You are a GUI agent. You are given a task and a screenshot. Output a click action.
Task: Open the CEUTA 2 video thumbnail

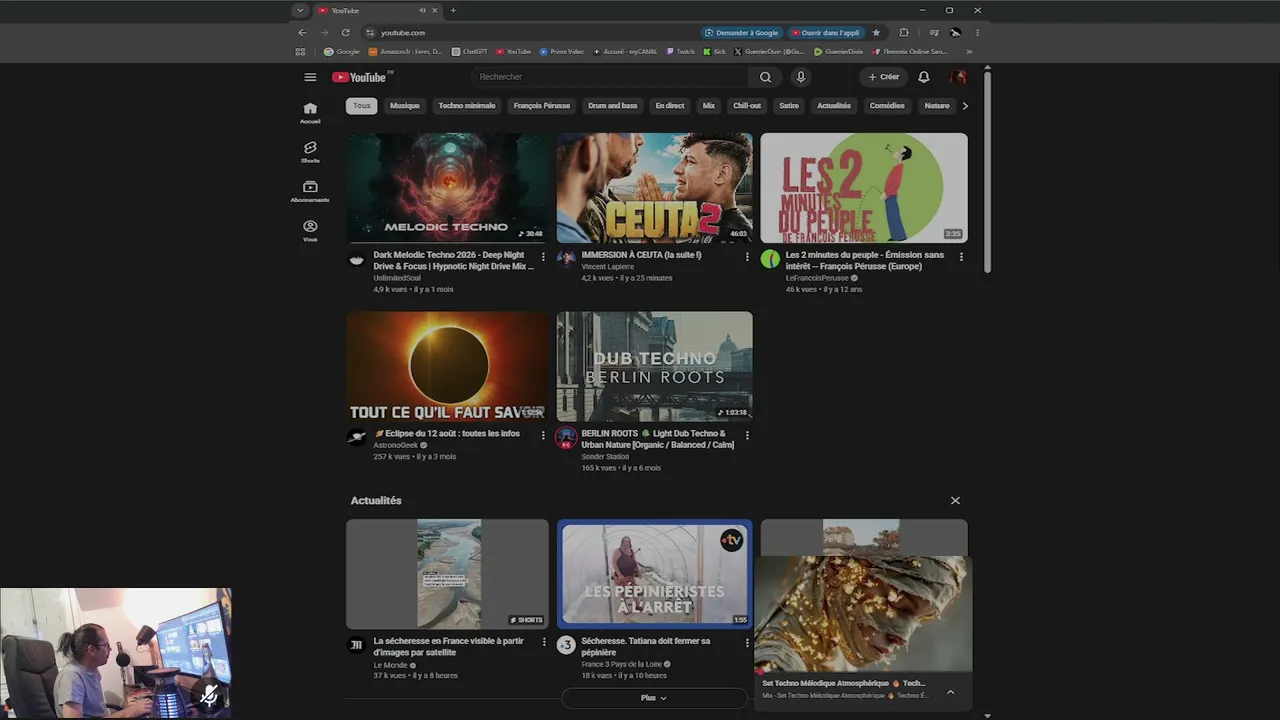pos(655,188)
